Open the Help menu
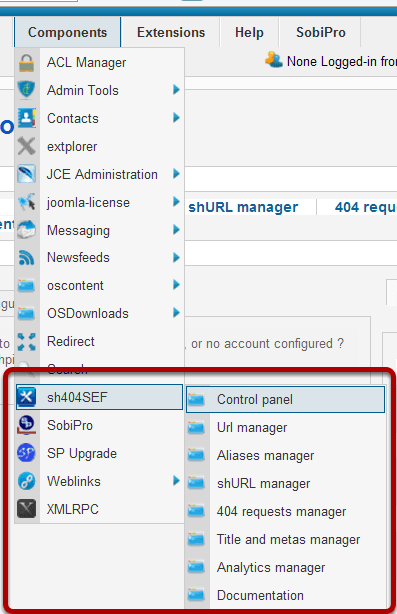 pyautogui.click(x=249, y=32)
